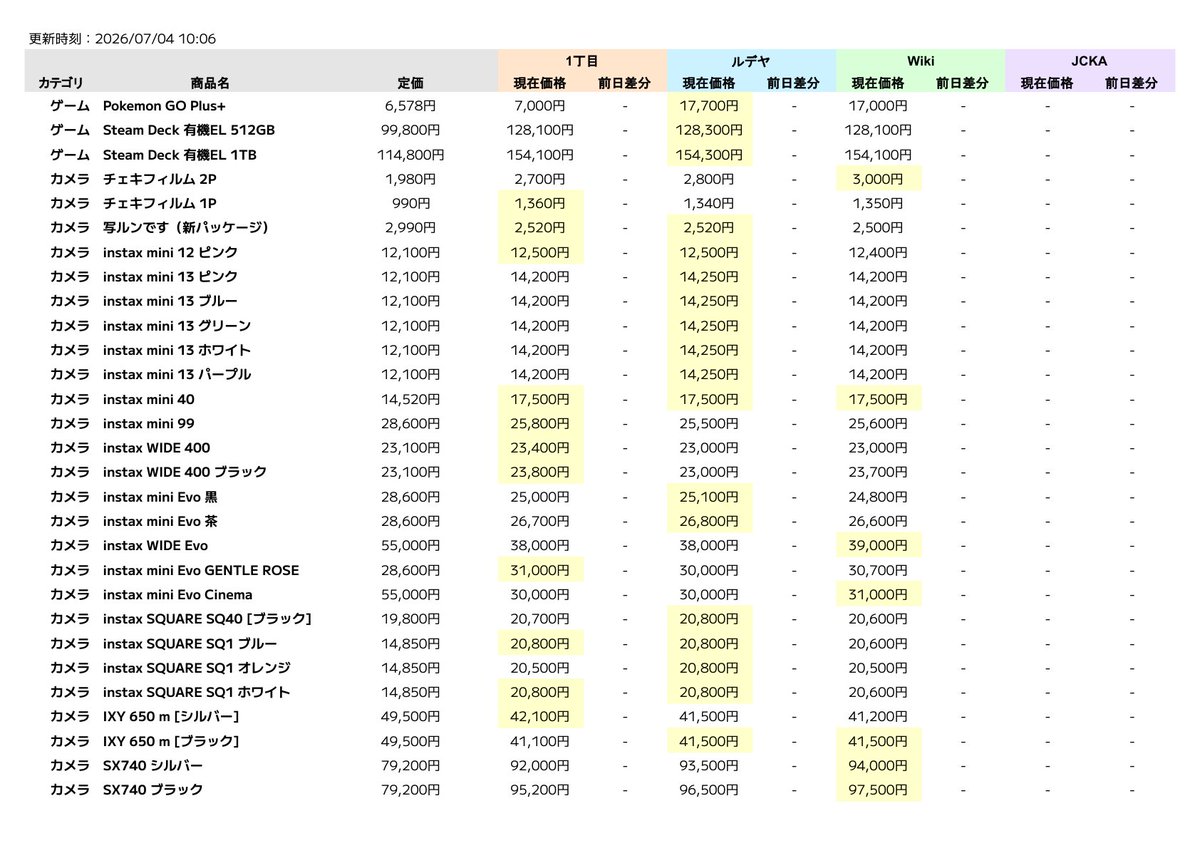This screenshot has width=1200, height=848.
Task: Click the 定価 column header
Action: pos(410,83)
